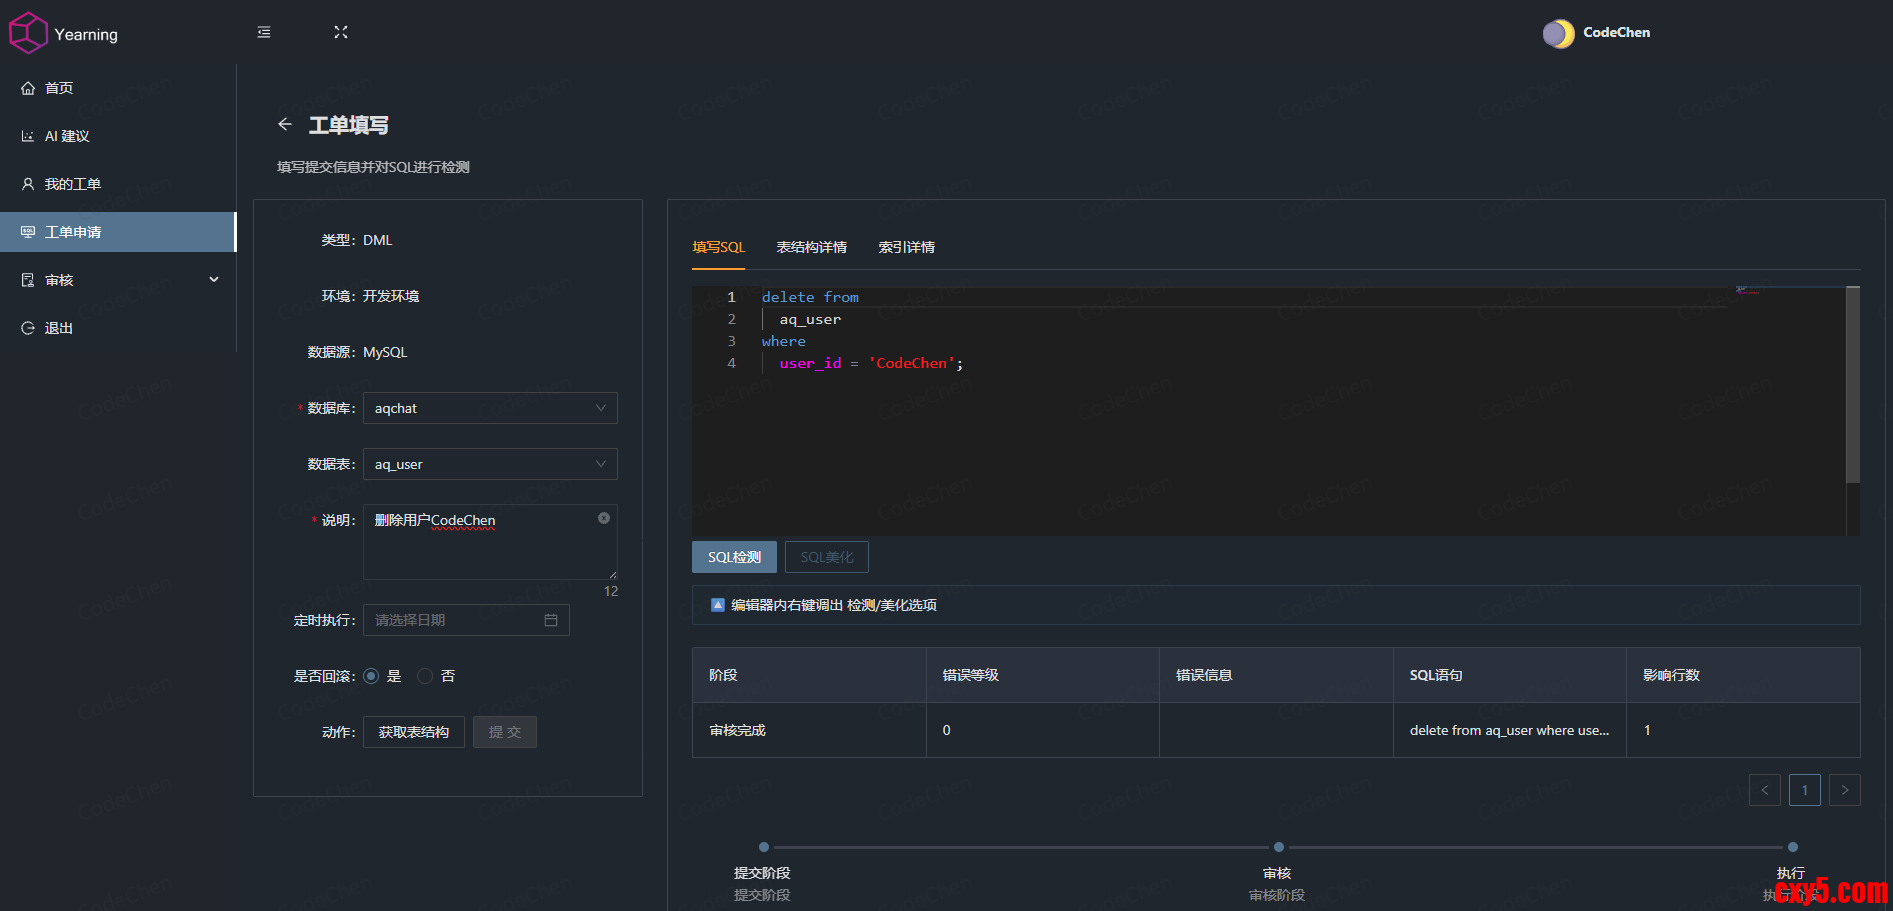Go to the next results page arrow
1893x911 pixels.
point(1844,790)
